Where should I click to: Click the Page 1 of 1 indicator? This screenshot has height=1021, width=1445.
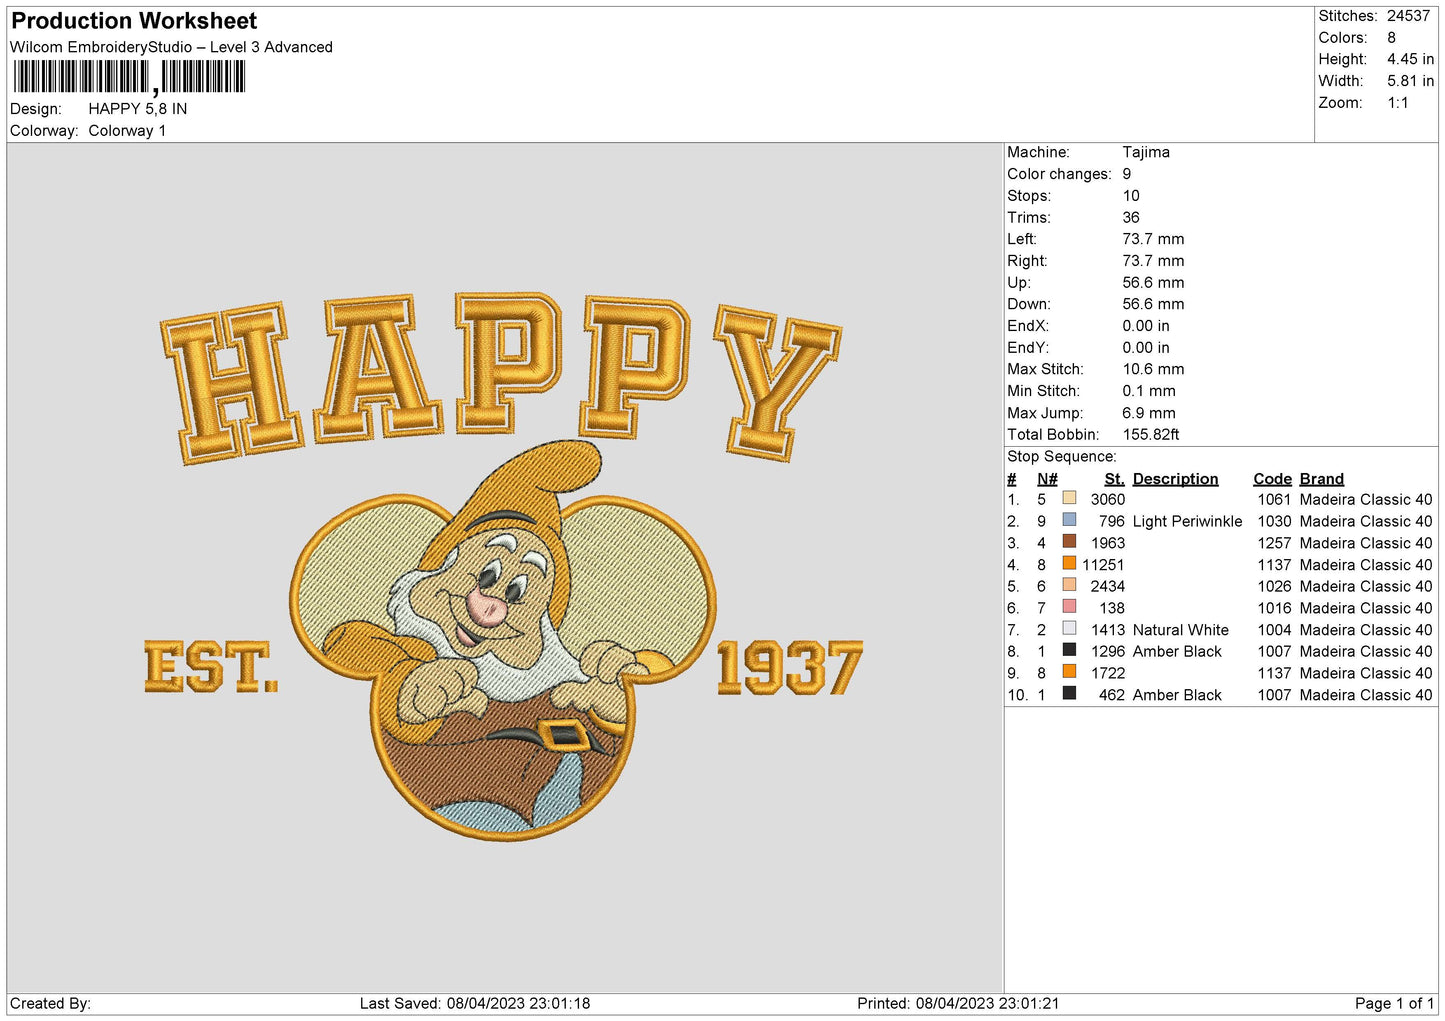tap(1393, 1003)
